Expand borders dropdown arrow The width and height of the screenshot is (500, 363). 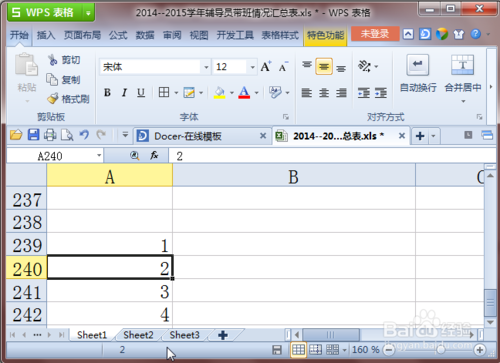pos(176,93)
